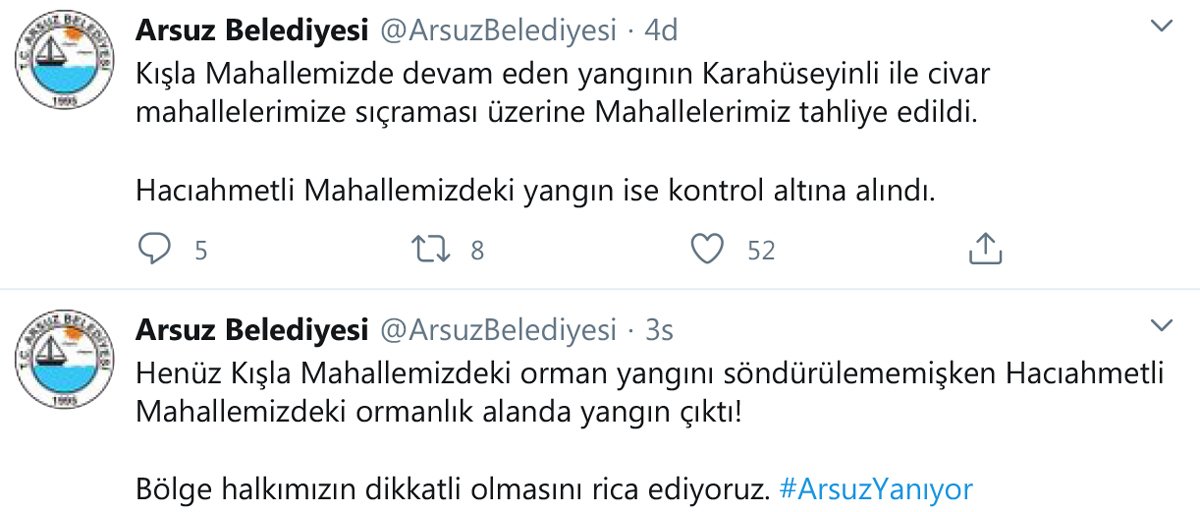View the 5 replies count
Image resolution: width=1200 pixels, height=512 pixels.
(201, 250)
